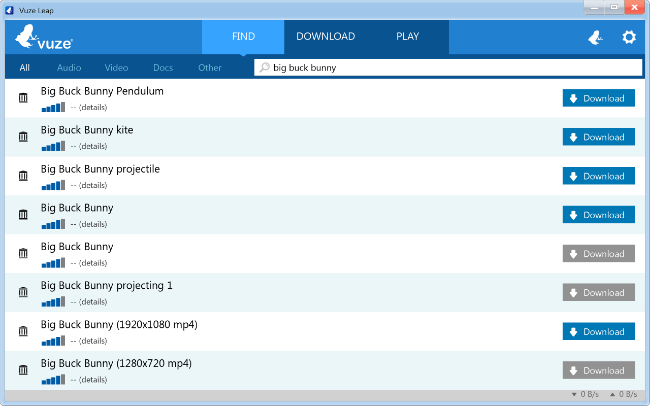Image resolution: width=650 pixels, height=406 pixels.
Task: Minimize the Vuze Leap window
Action: pyautogui.click(x=594, y=7)
